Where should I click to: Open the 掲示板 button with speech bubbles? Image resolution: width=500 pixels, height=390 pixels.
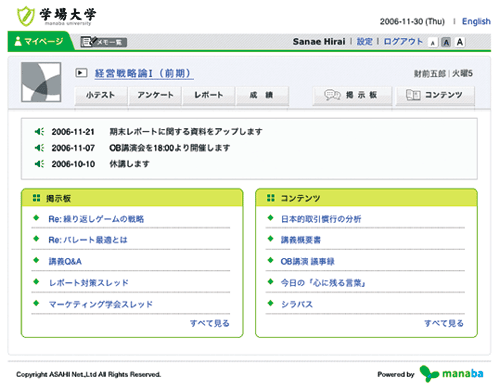pos(352,95)
